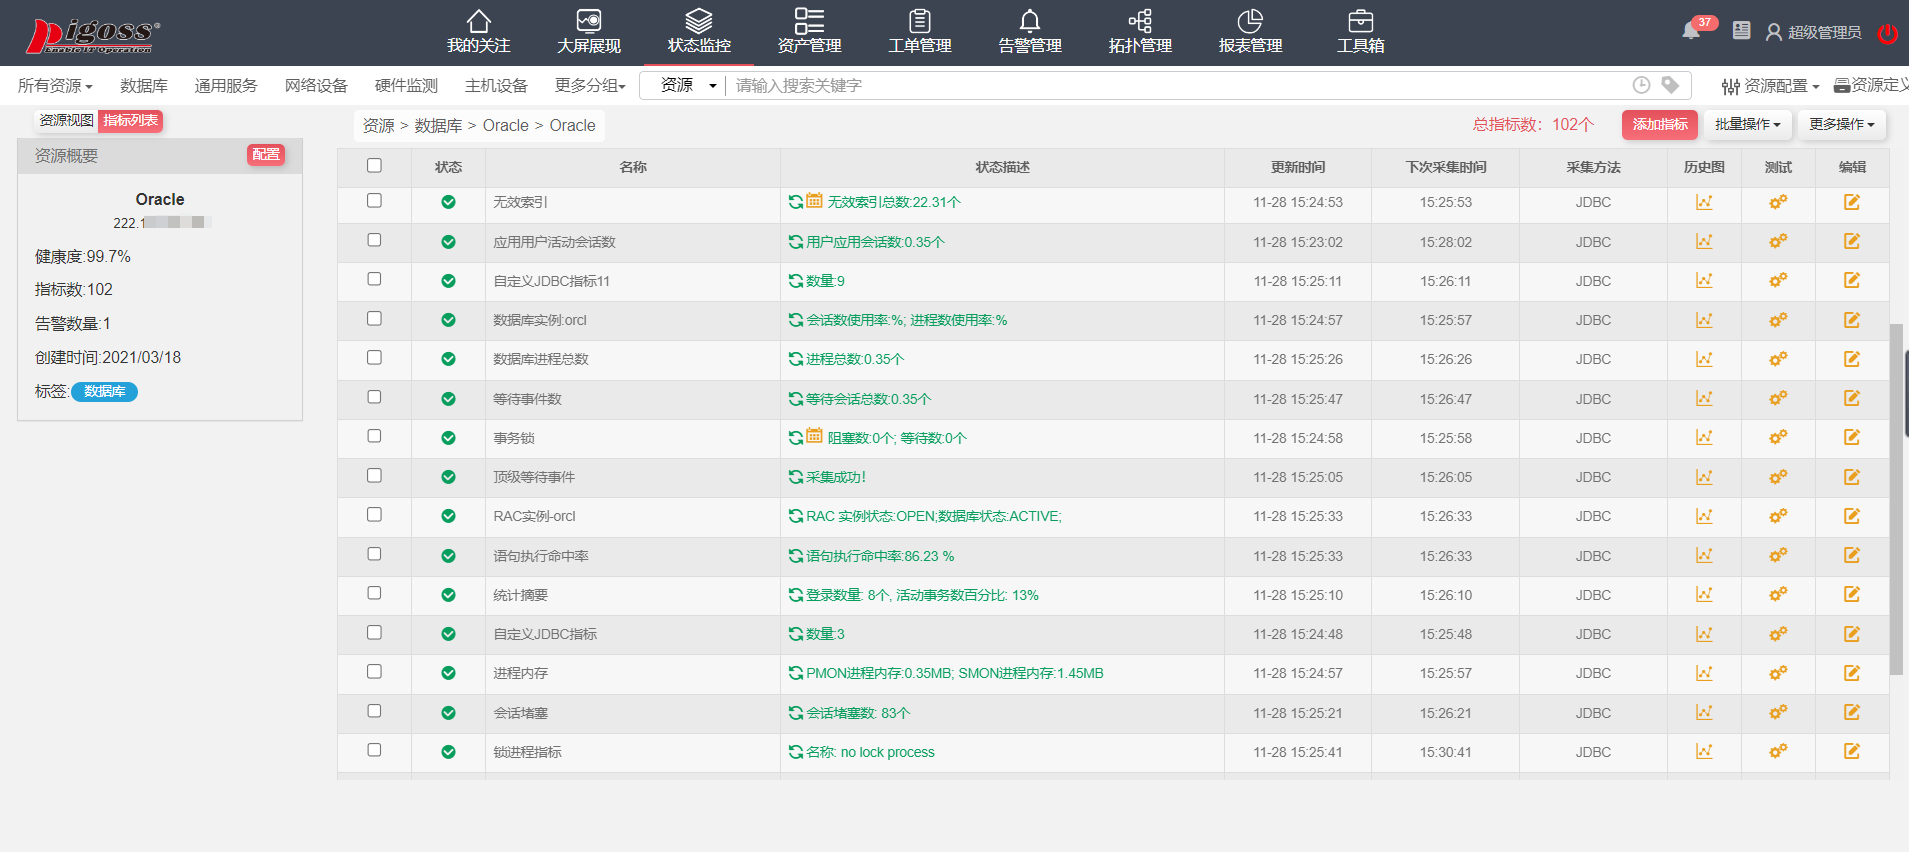Check the 应用用户活动会话数 row checkbox
This screenshot has width=1909, height=852.
[x=374, y=240]
